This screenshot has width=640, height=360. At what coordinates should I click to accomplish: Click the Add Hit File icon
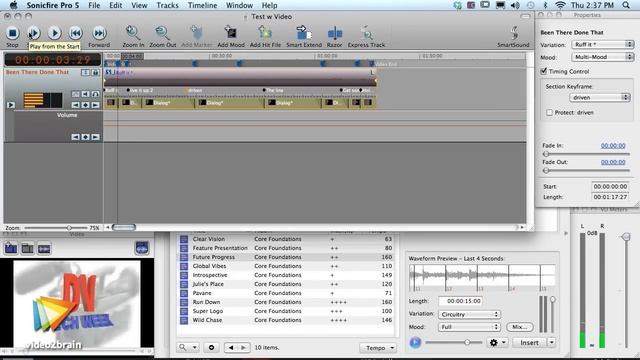click(x=265, y=33)
